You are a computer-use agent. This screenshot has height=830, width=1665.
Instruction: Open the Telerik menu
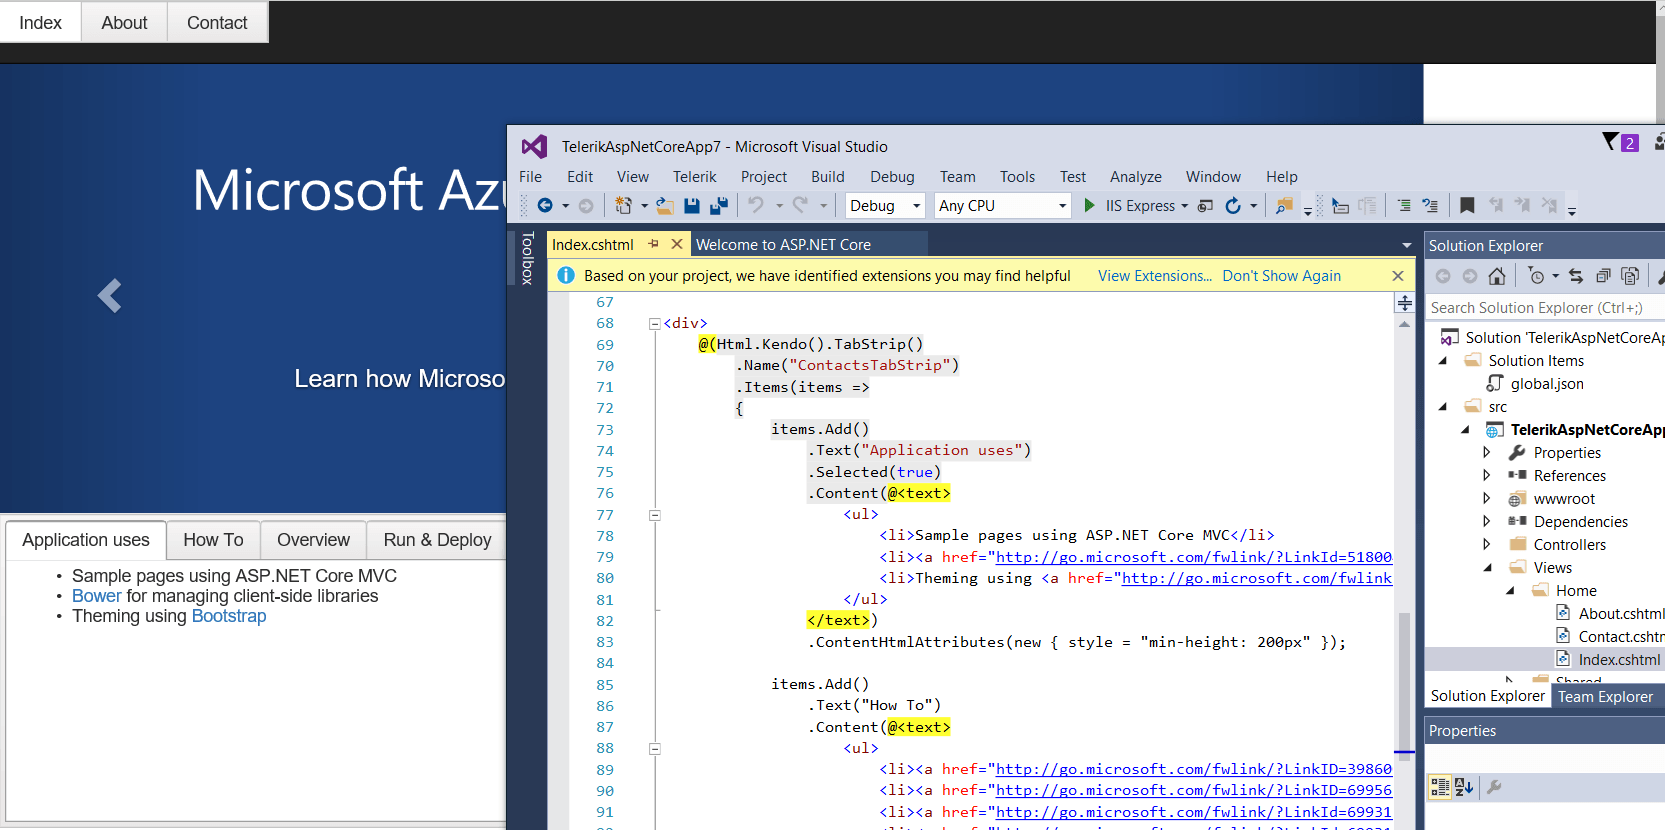(694, 177)
